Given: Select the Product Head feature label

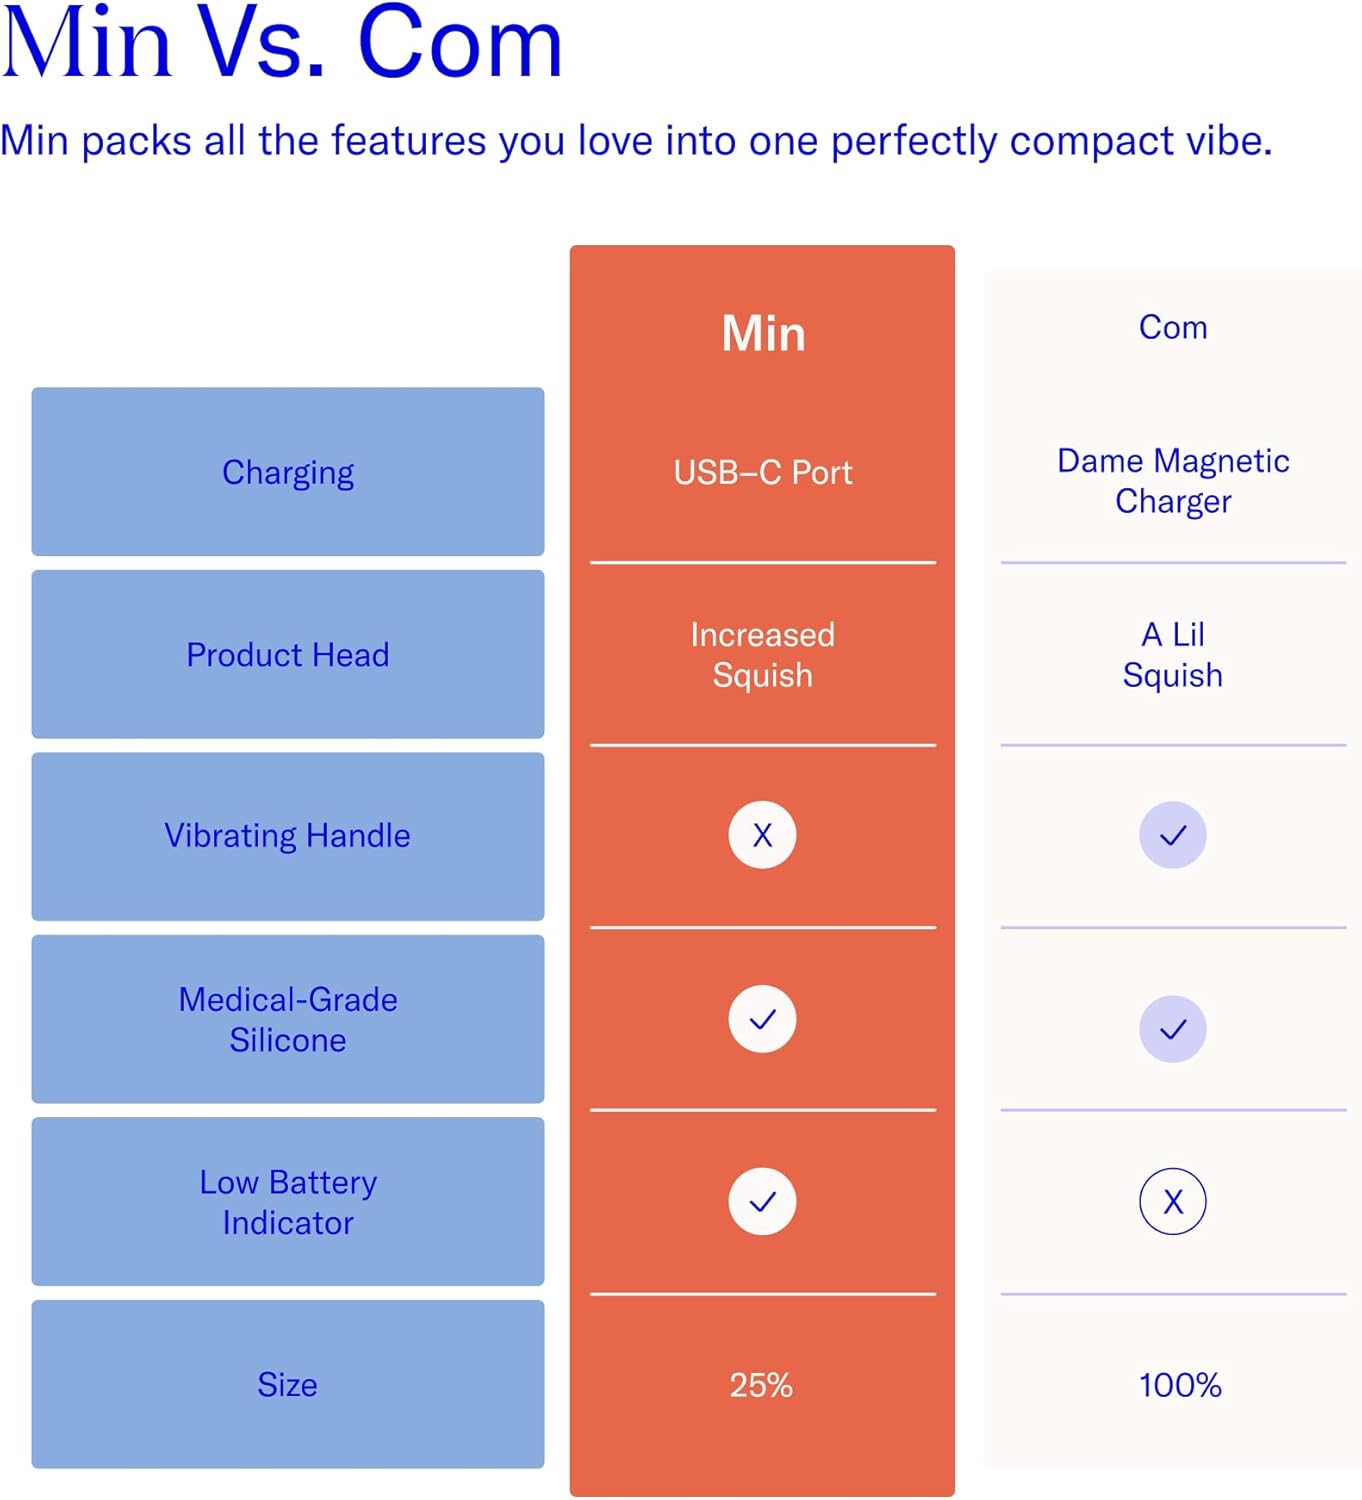Looking at the screenshot, I should tap(288, 655).
